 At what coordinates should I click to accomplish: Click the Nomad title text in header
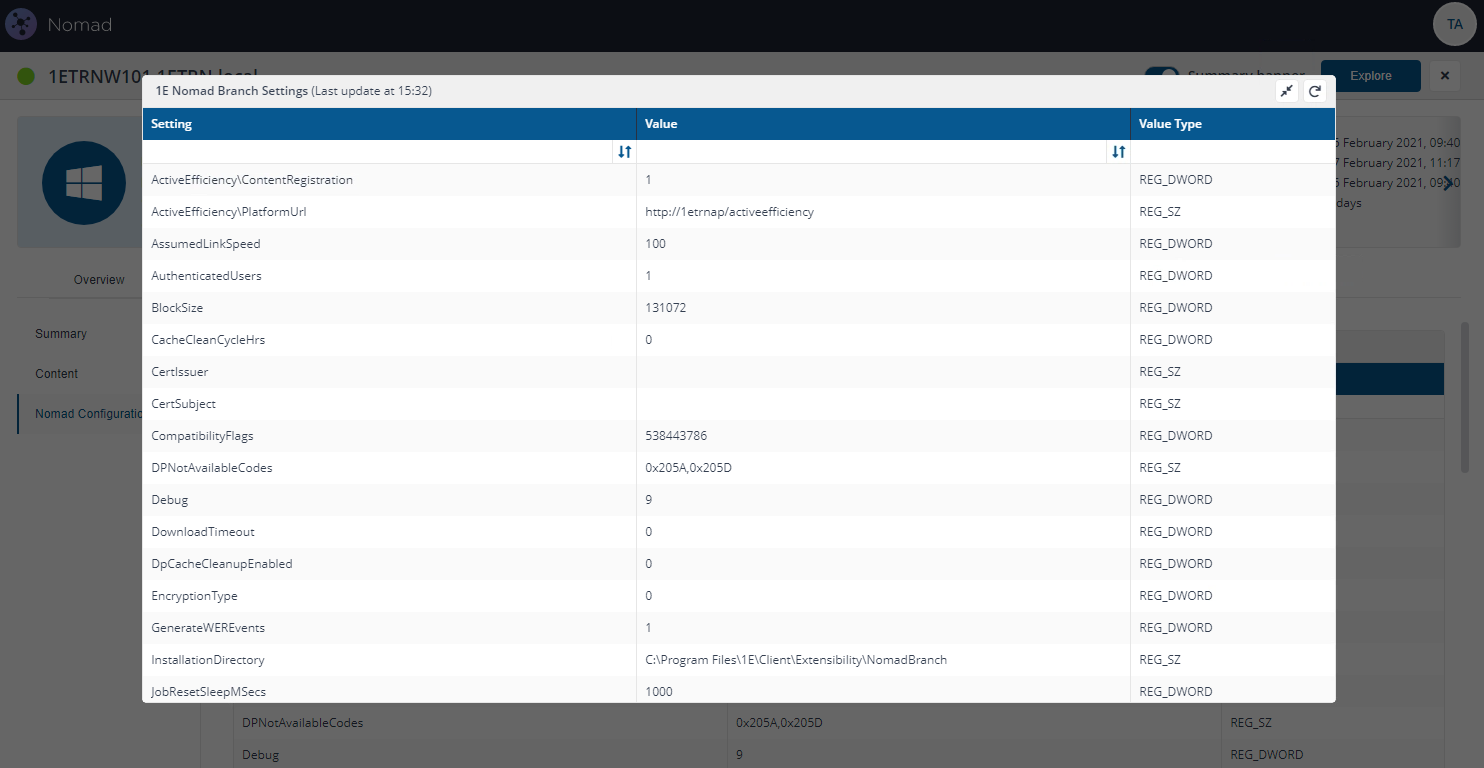[x=80, y=24]
